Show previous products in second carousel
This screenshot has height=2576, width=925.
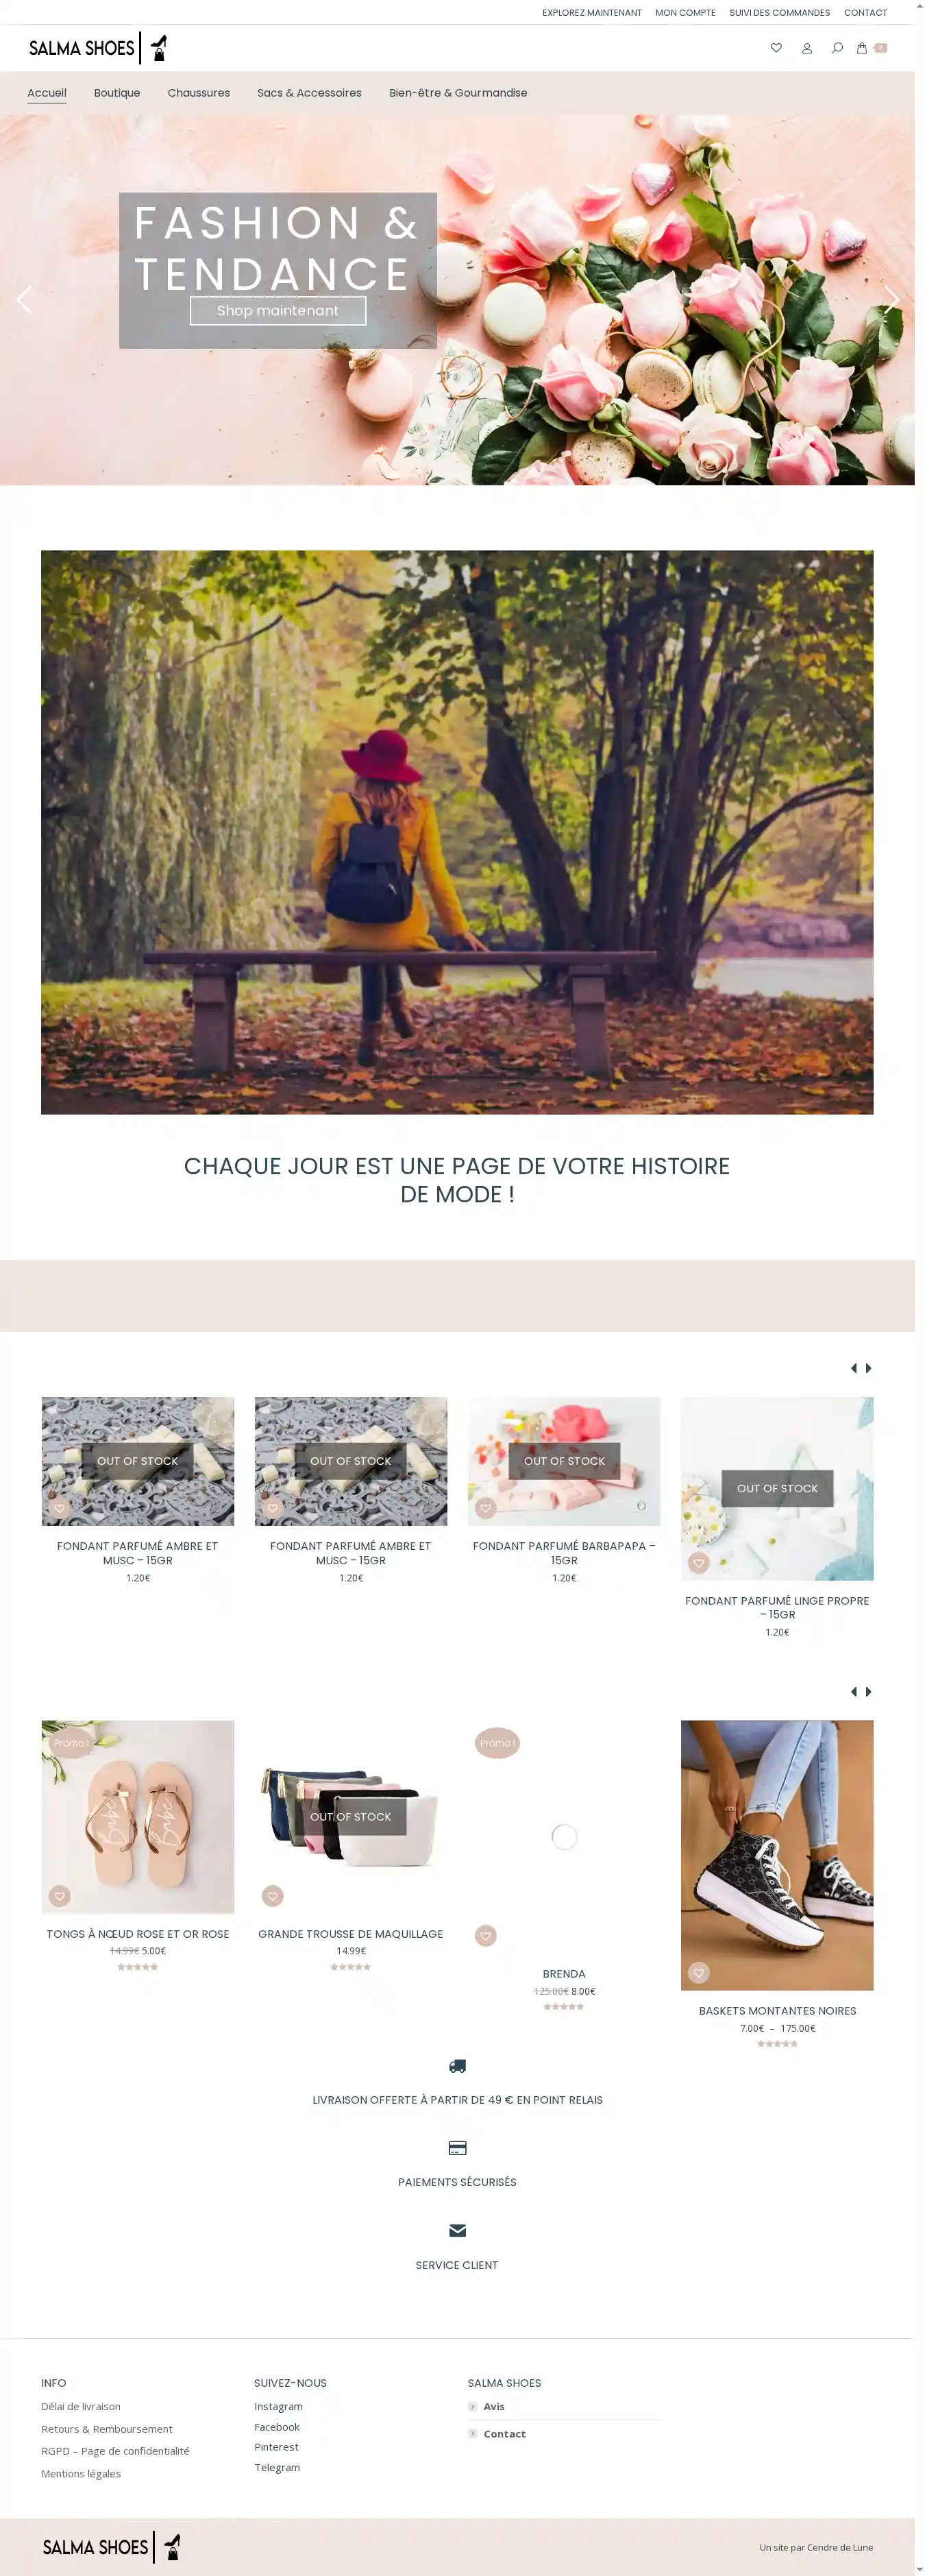854,1692
